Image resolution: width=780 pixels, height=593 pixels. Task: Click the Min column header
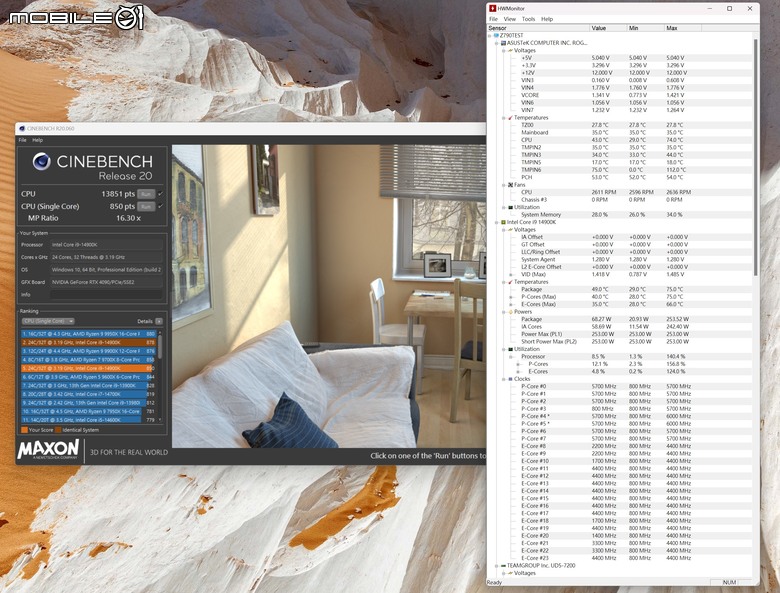(x=645, y=28)
